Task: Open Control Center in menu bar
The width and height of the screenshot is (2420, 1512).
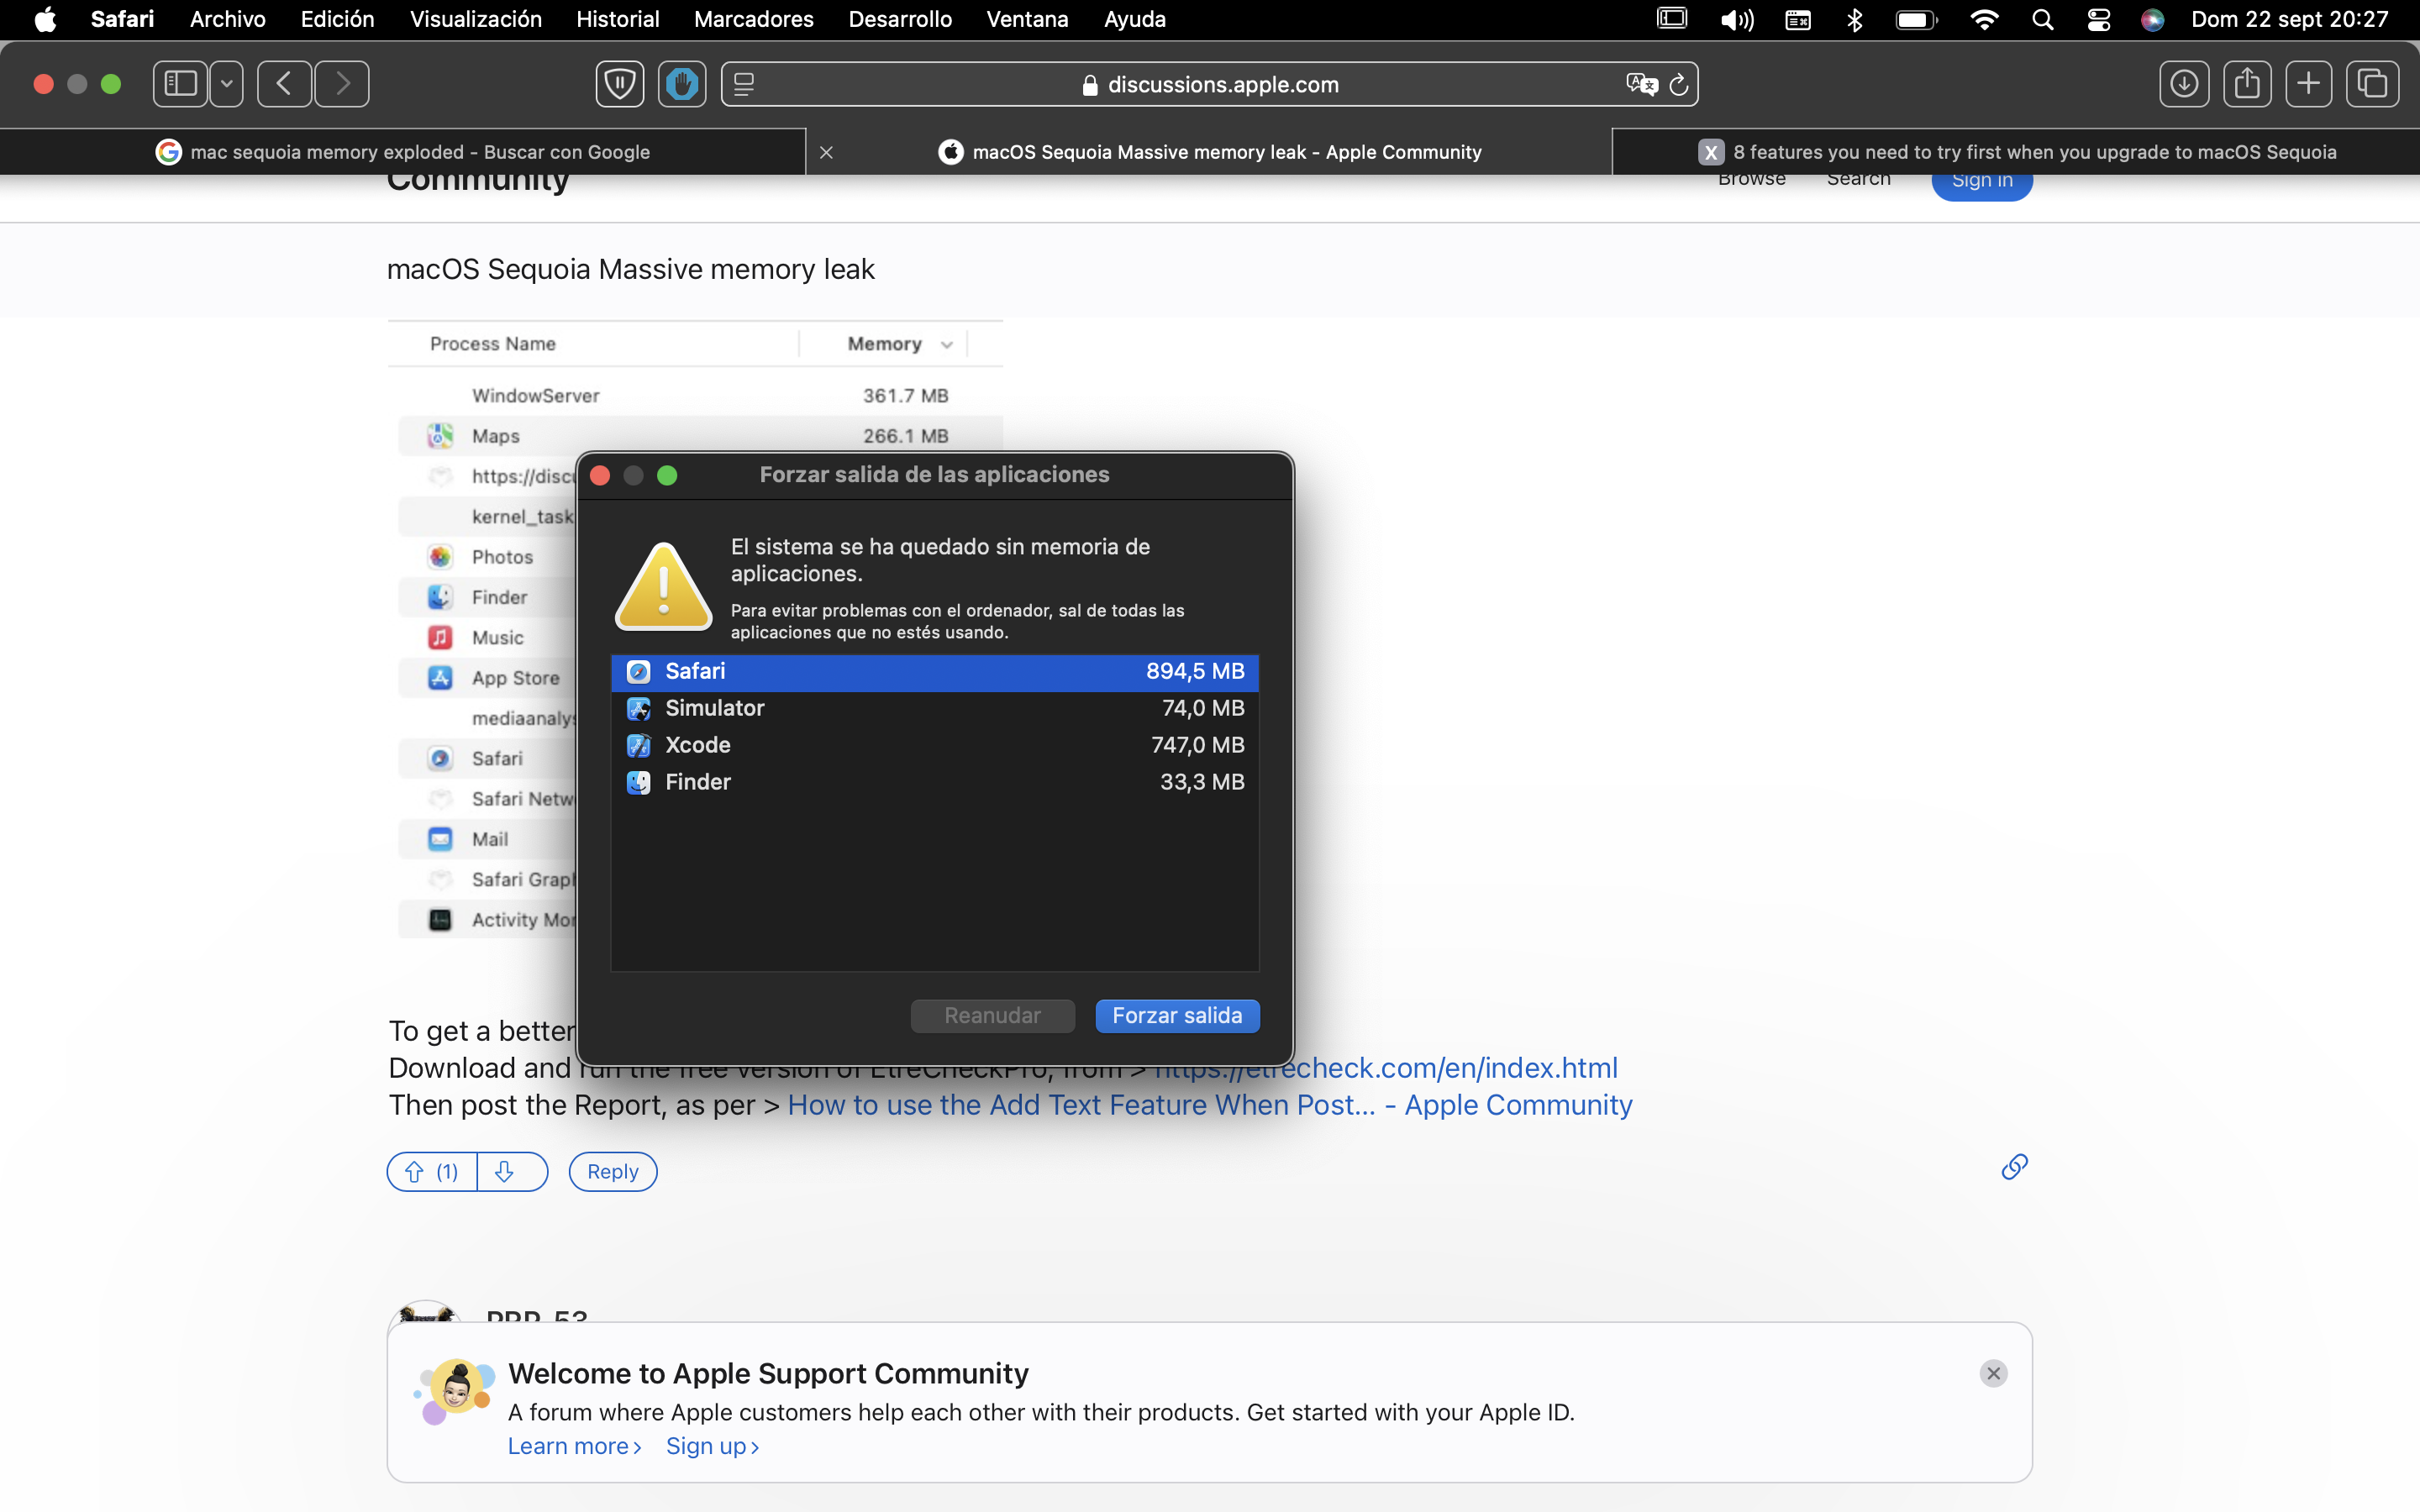Action: click(2099, 20)
